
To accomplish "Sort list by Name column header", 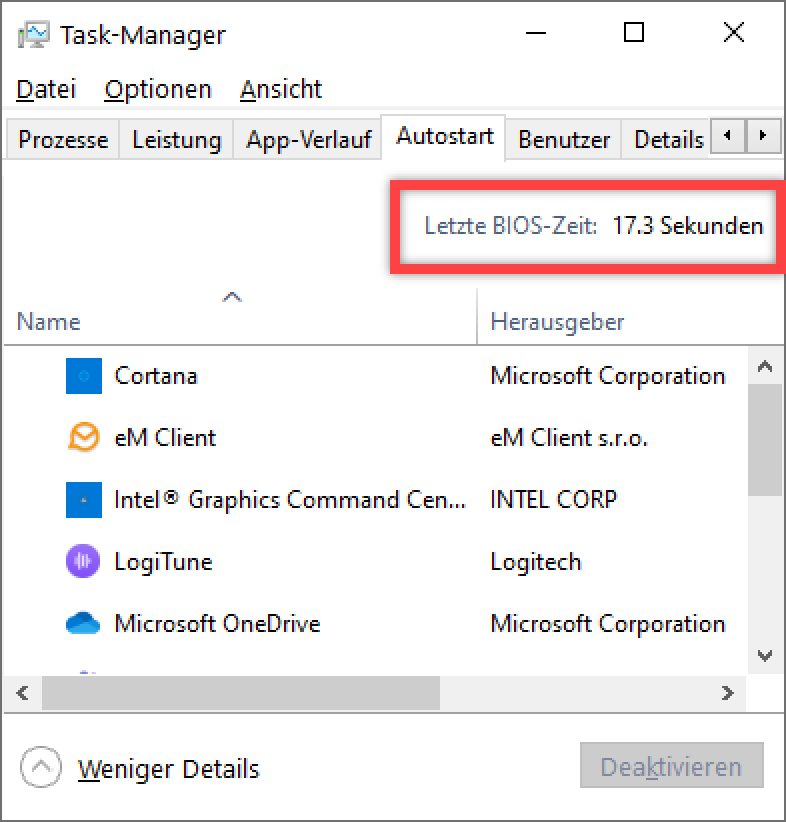I will click(48, 322).
